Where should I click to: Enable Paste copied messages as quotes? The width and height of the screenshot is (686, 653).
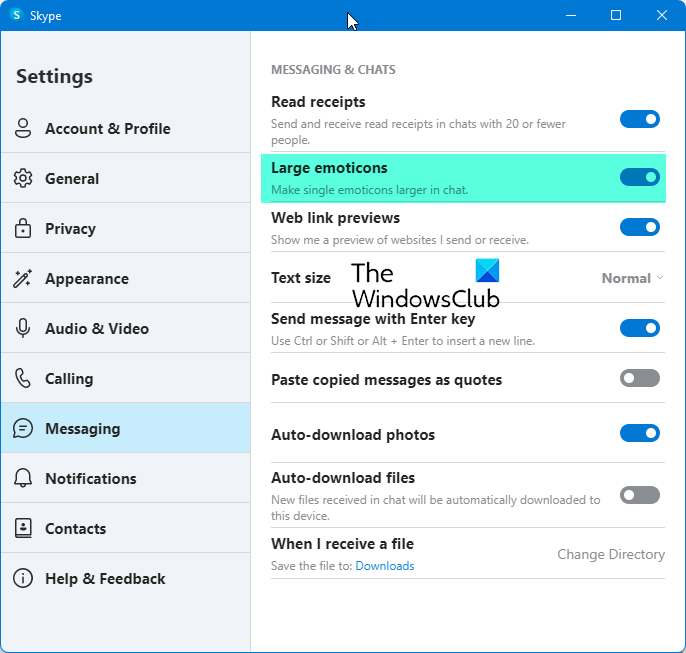(640, 378)
